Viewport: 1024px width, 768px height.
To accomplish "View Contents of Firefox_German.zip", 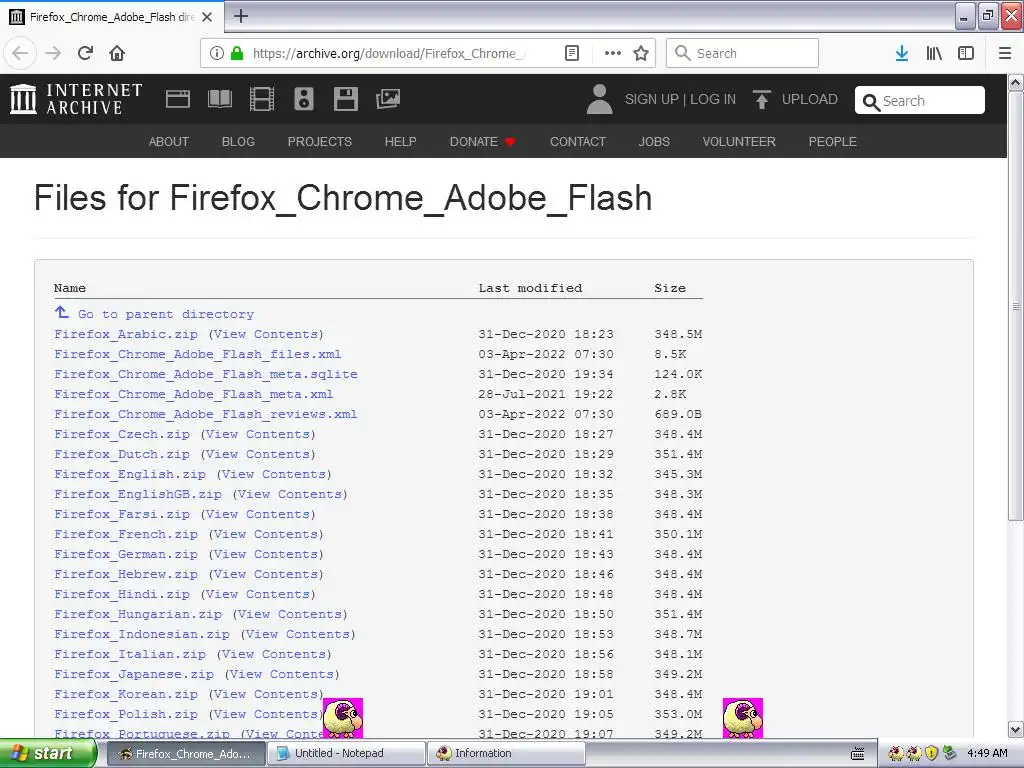I will tap(266, 554).
